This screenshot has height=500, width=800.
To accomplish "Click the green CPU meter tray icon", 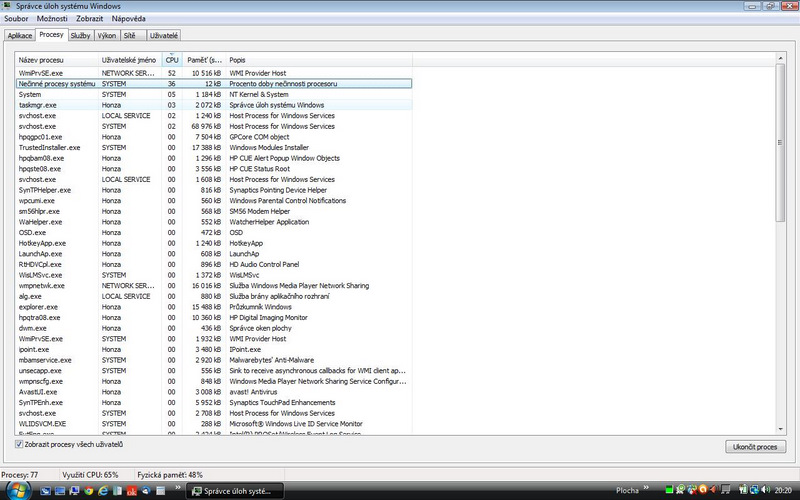I will (669, 490).
